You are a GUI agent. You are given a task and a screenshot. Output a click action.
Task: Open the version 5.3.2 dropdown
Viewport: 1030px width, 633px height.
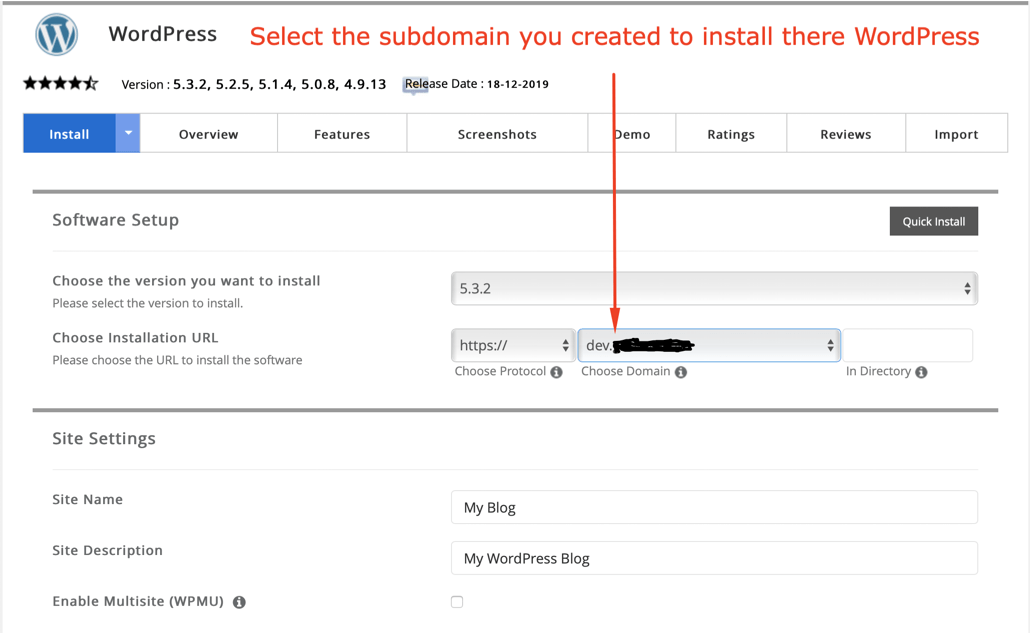(714, 288)
